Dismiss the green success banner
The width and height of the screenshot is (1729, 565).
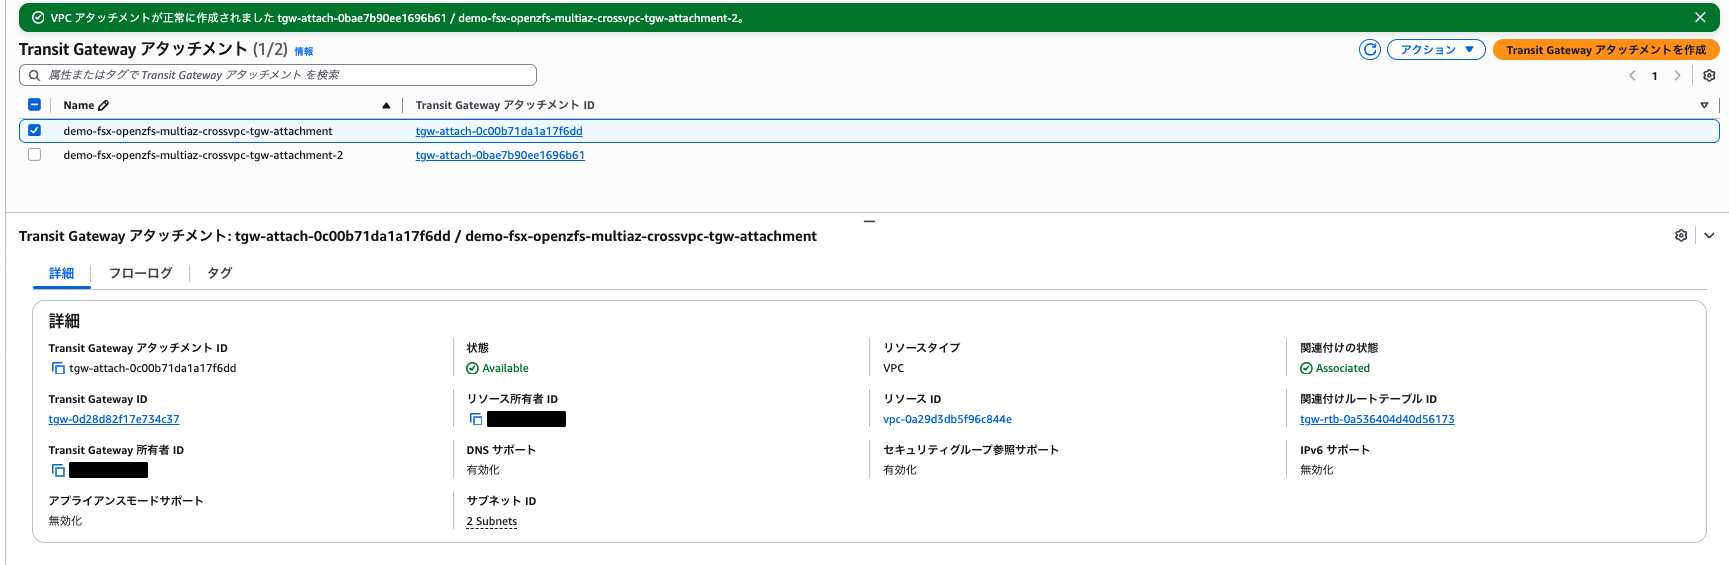1700,17
